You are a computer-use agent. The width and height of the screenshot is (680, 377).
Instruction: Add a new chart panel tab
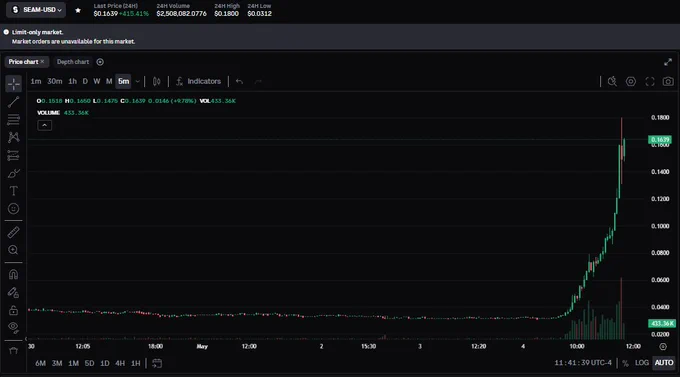click(100, 62)
